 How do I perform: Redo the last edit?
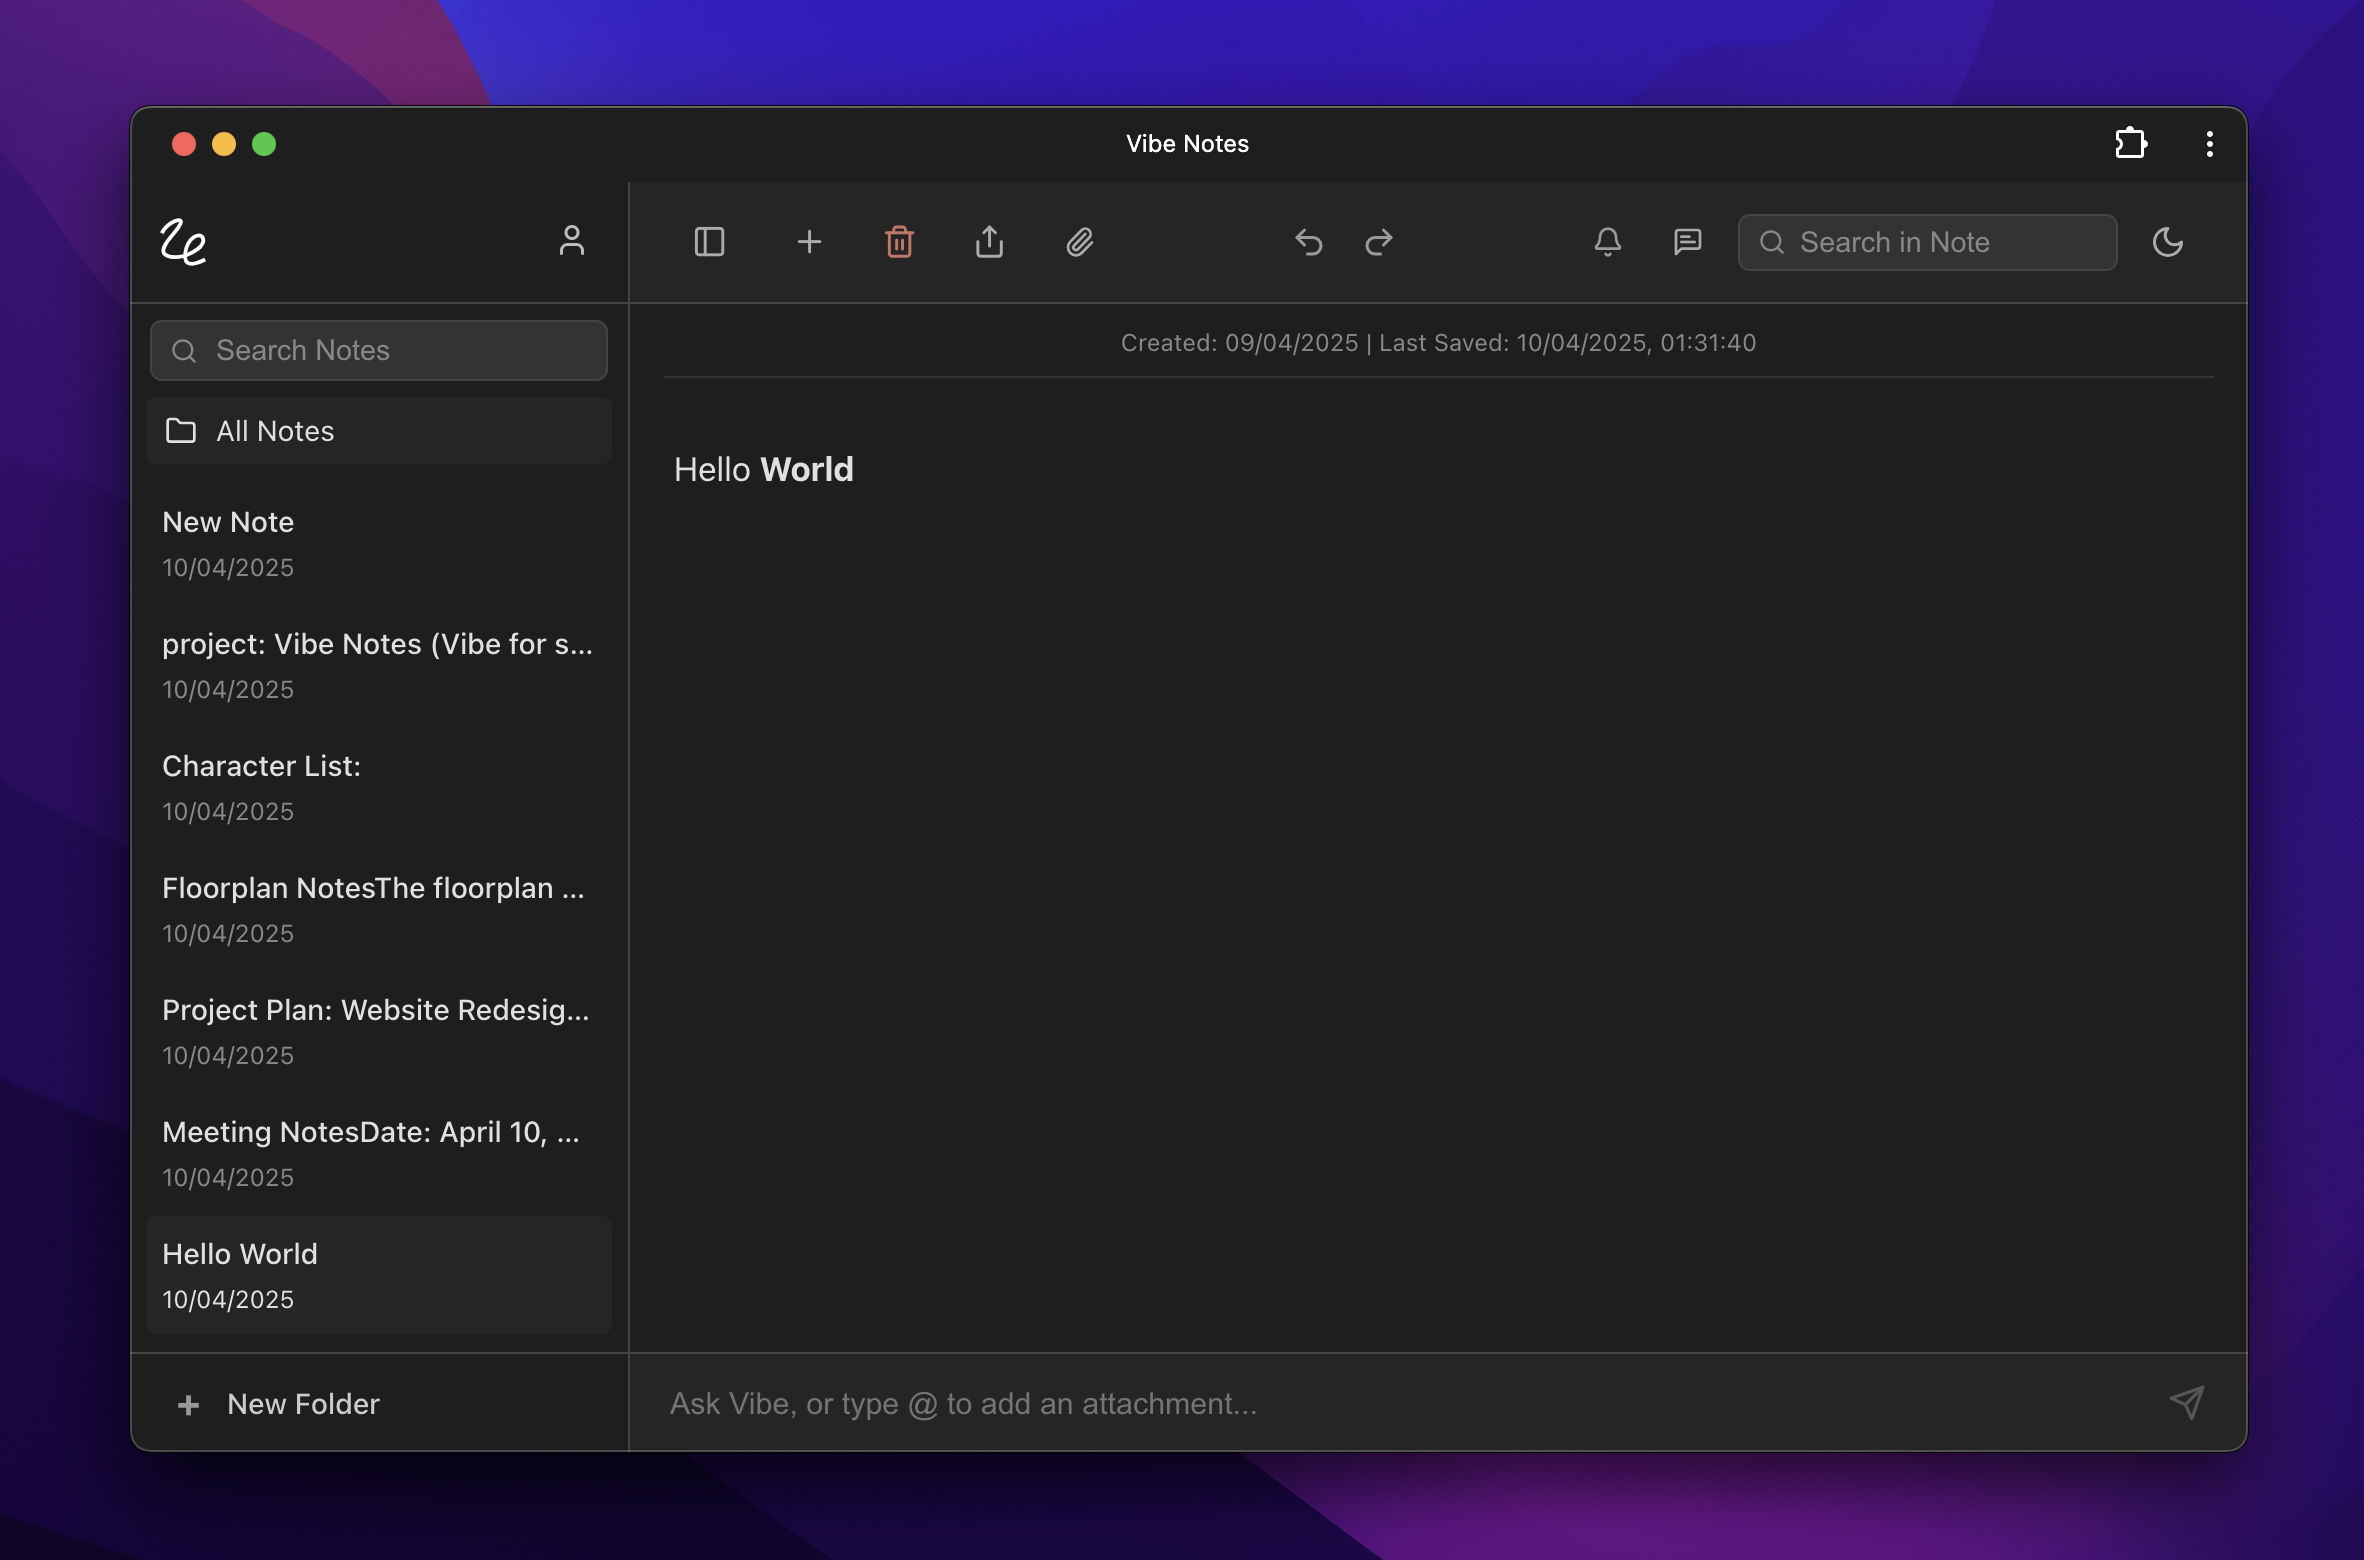click(1379, 242)
